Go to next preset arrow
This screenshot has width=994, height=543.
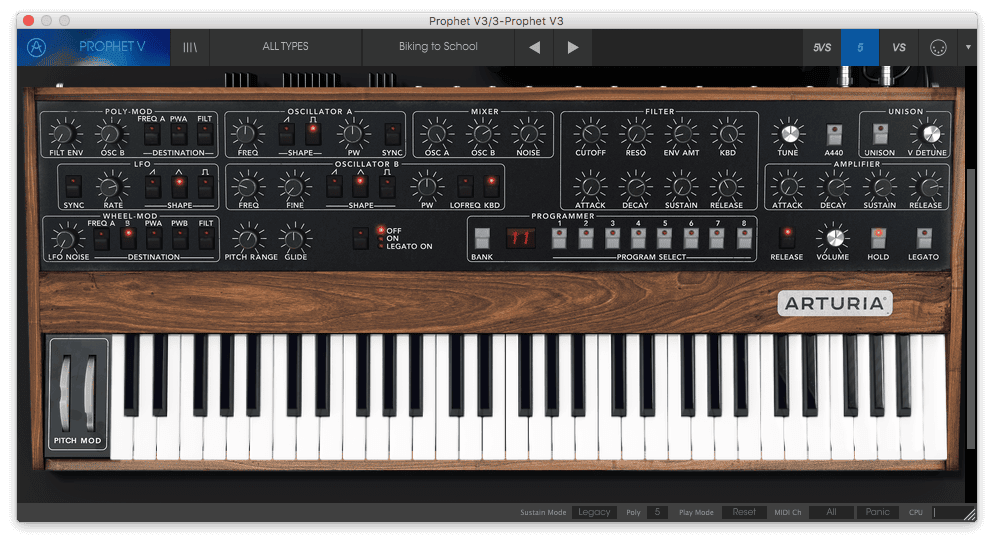pos(573,48)
